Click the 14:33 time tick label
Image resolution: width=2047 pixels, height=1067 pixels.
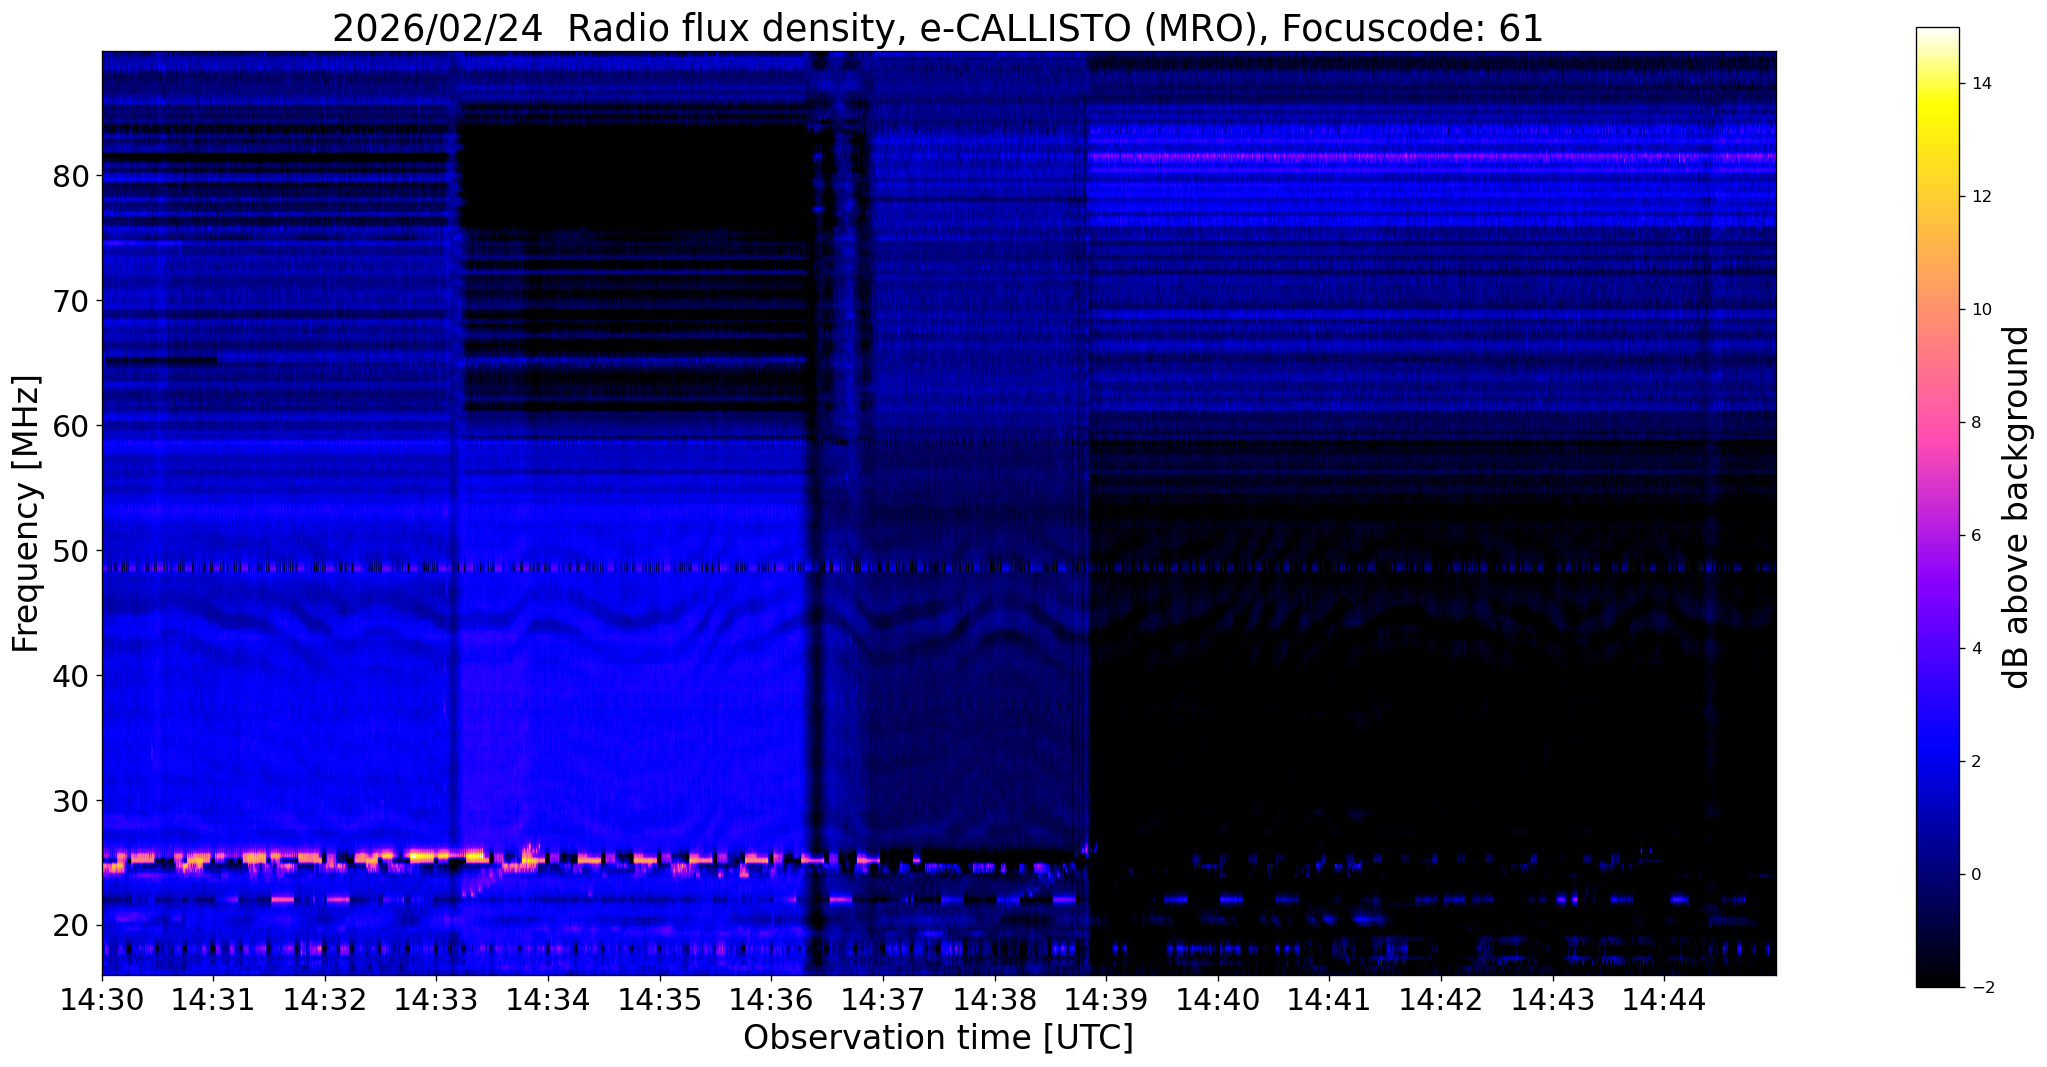(x=436, y=998)
